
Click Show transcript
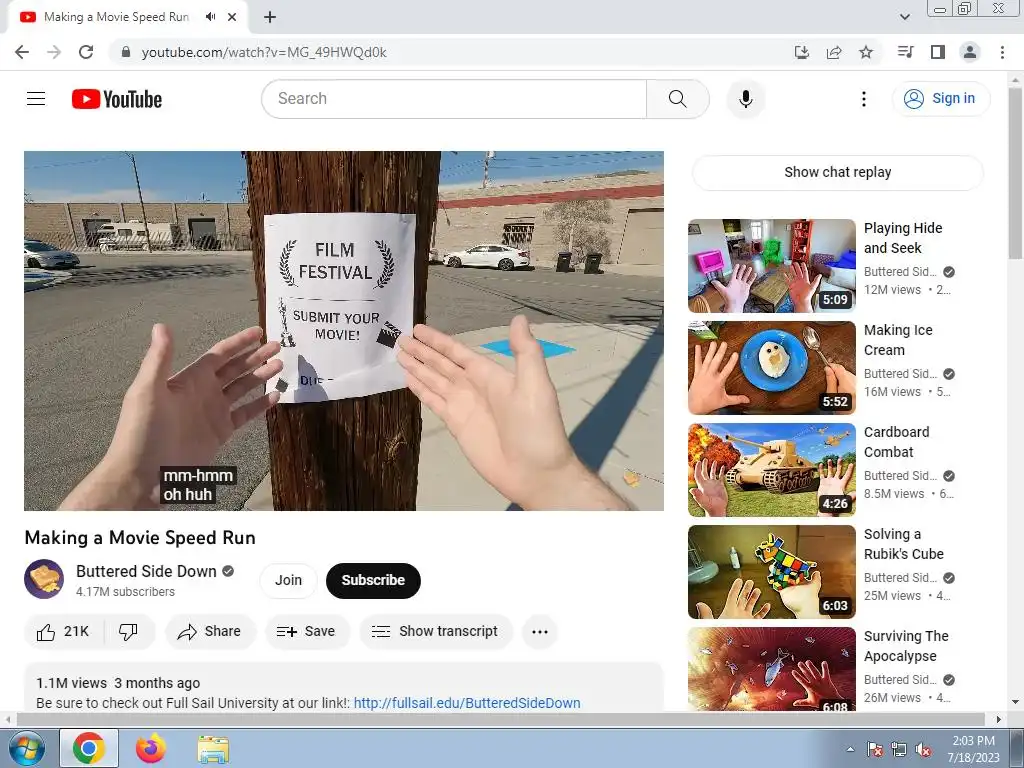tap(436, 632)
